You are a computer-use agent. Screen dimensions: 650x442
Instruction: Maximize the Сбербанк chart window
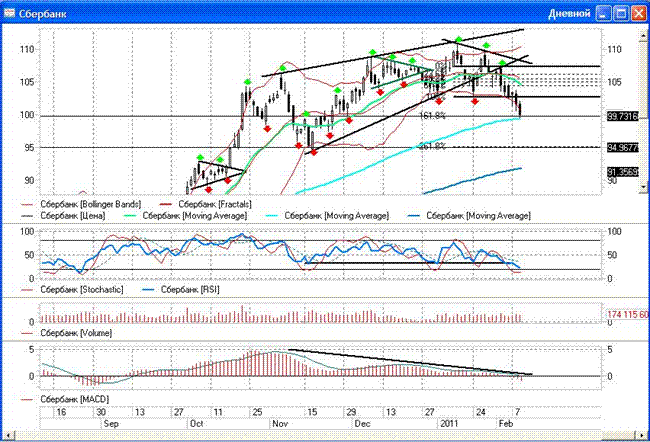[621, 14]
